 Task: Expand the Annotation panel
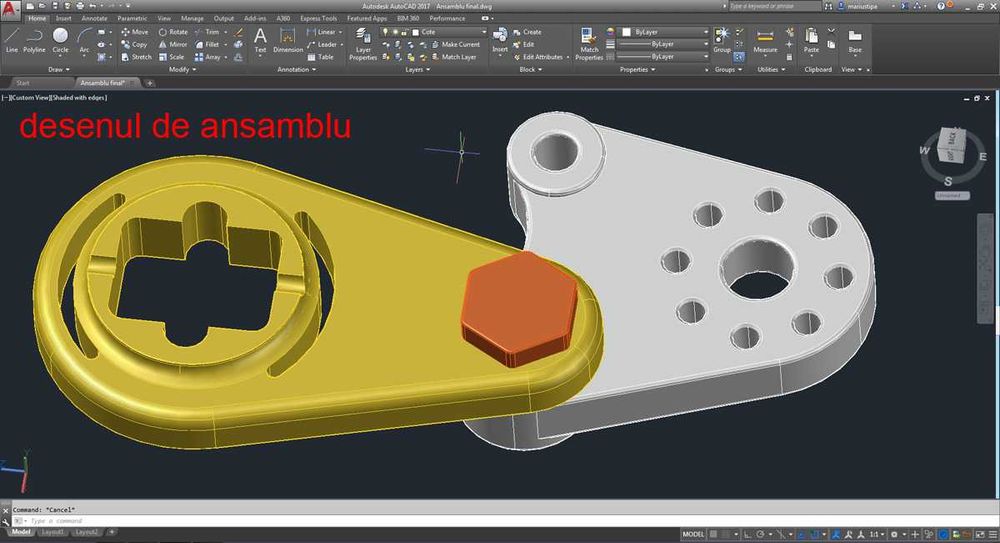tap(297, 70)
